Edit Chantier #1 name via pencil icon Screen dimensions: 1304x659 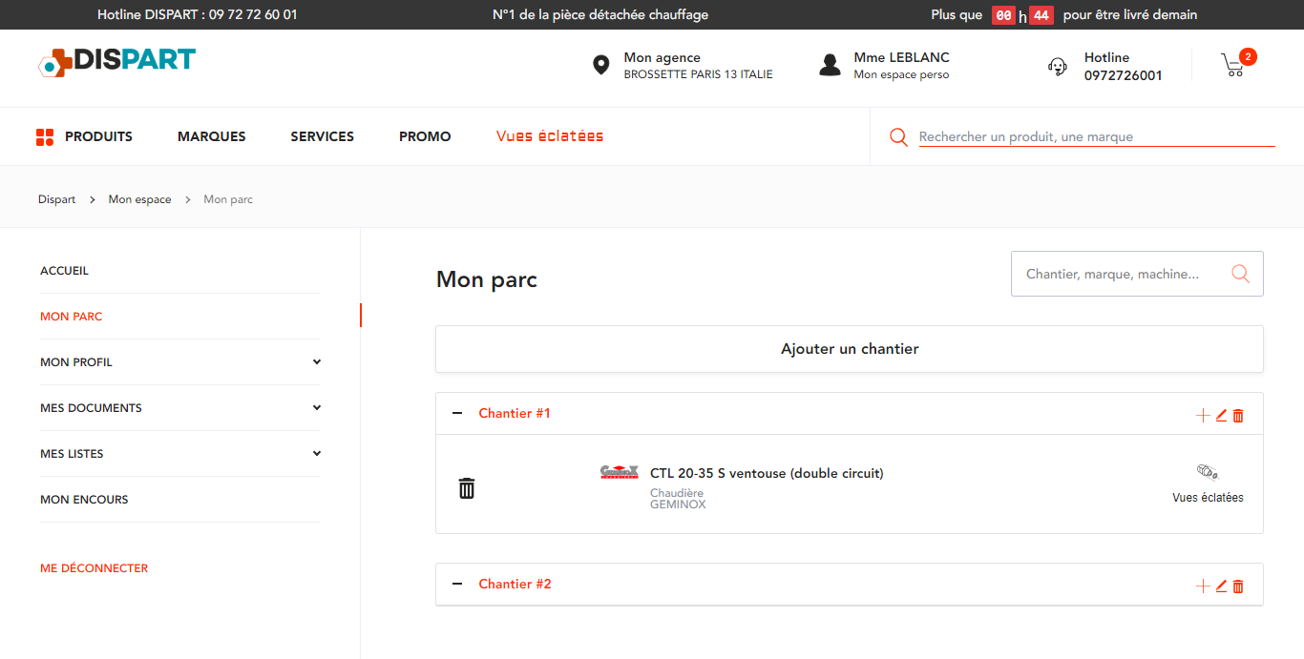(x=1220, y=414)
